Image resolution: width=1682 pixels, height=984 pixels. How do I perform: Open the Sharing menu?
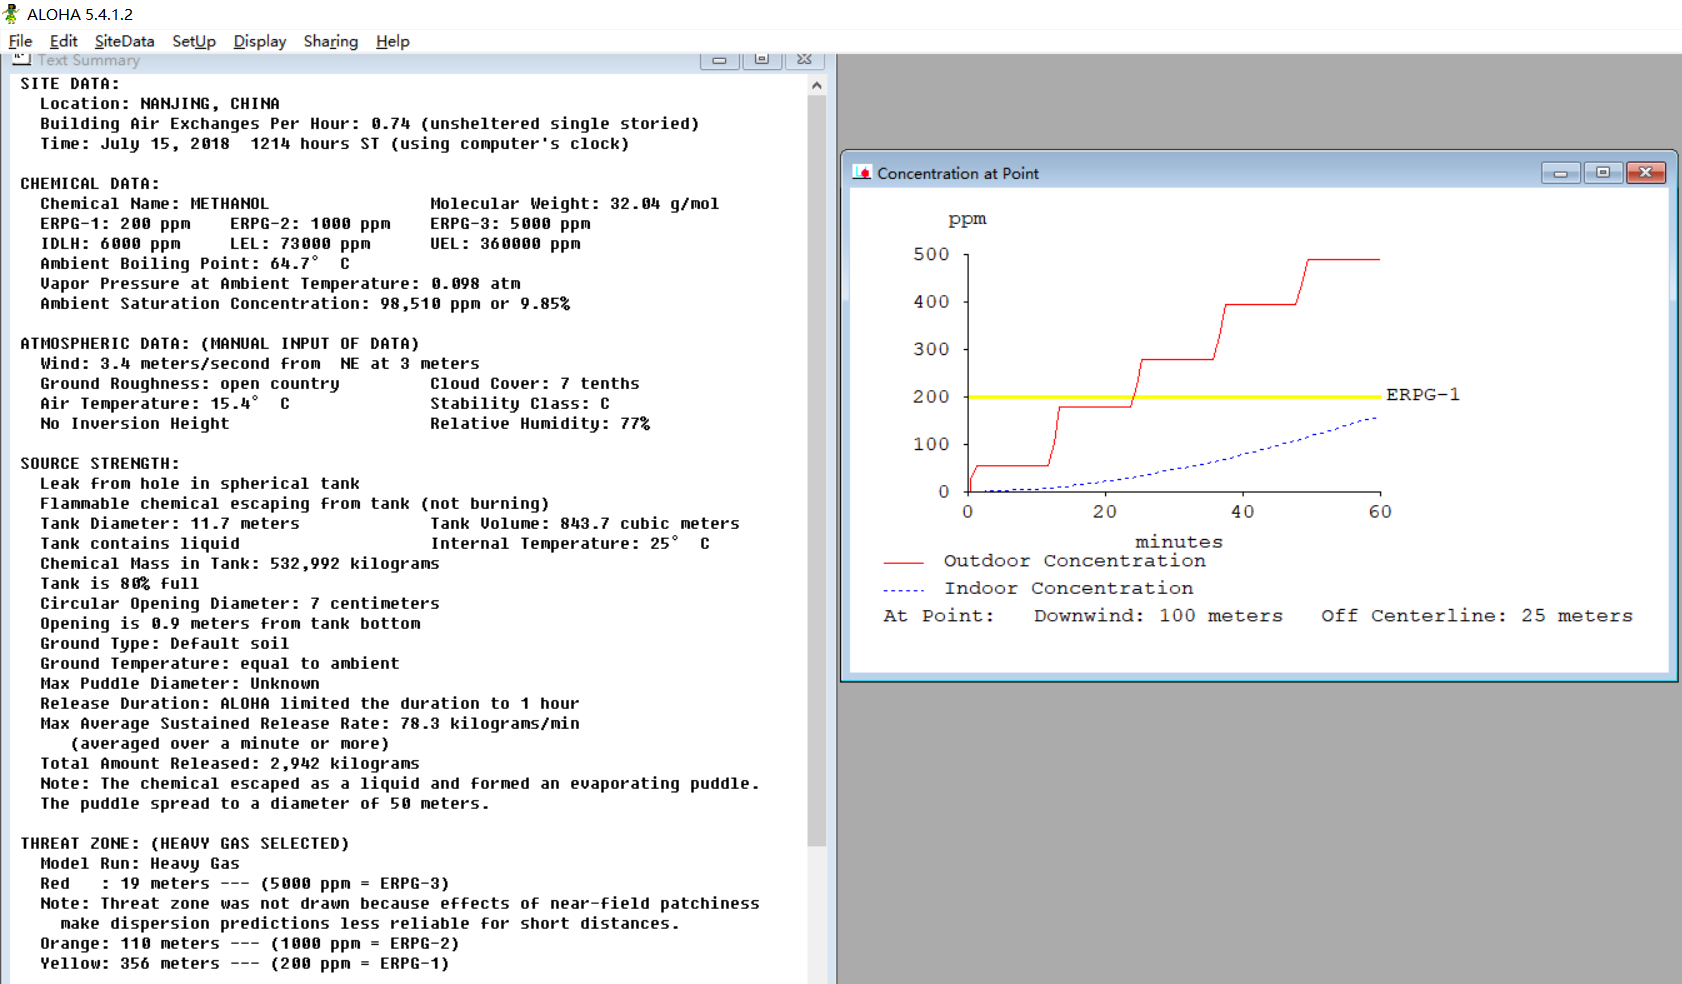(x=330, y=41)
